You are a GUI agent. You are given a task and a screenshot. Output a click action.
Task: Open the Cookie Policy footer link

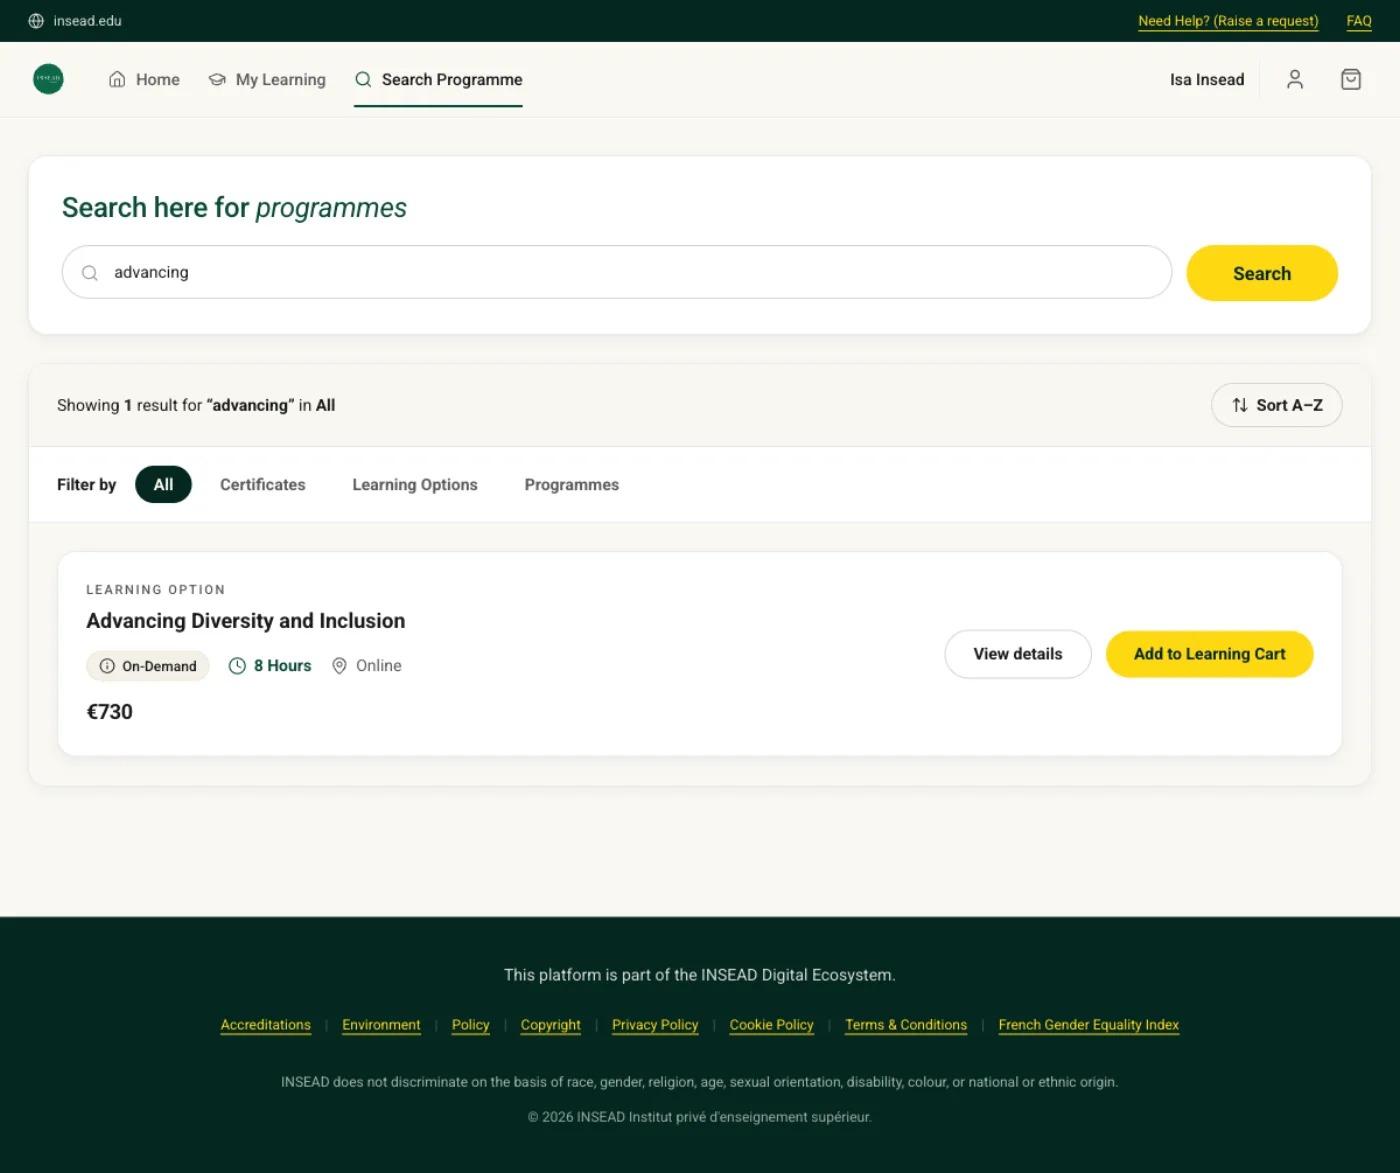(772, 1025)
